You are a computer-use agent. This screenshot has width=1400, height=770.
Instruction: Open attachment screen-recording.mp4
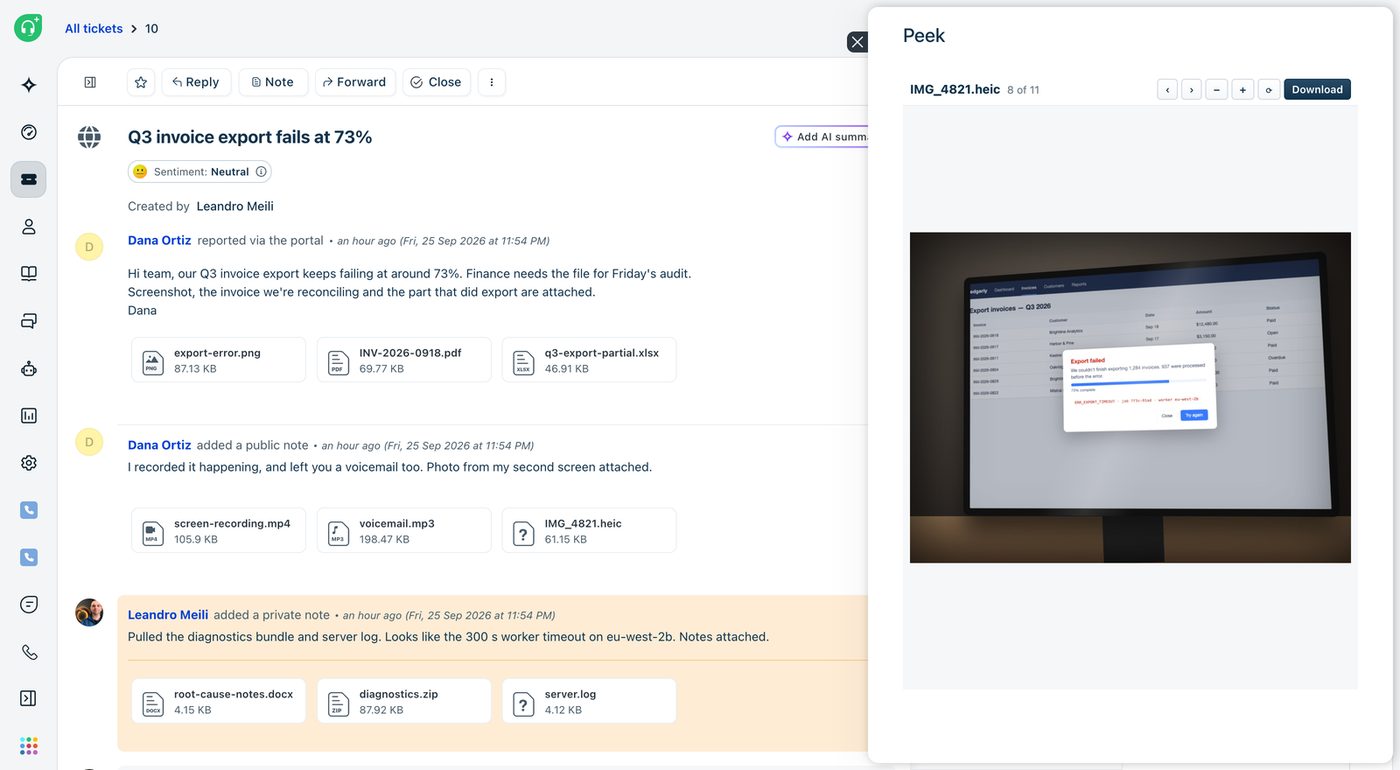click(219, 530)
